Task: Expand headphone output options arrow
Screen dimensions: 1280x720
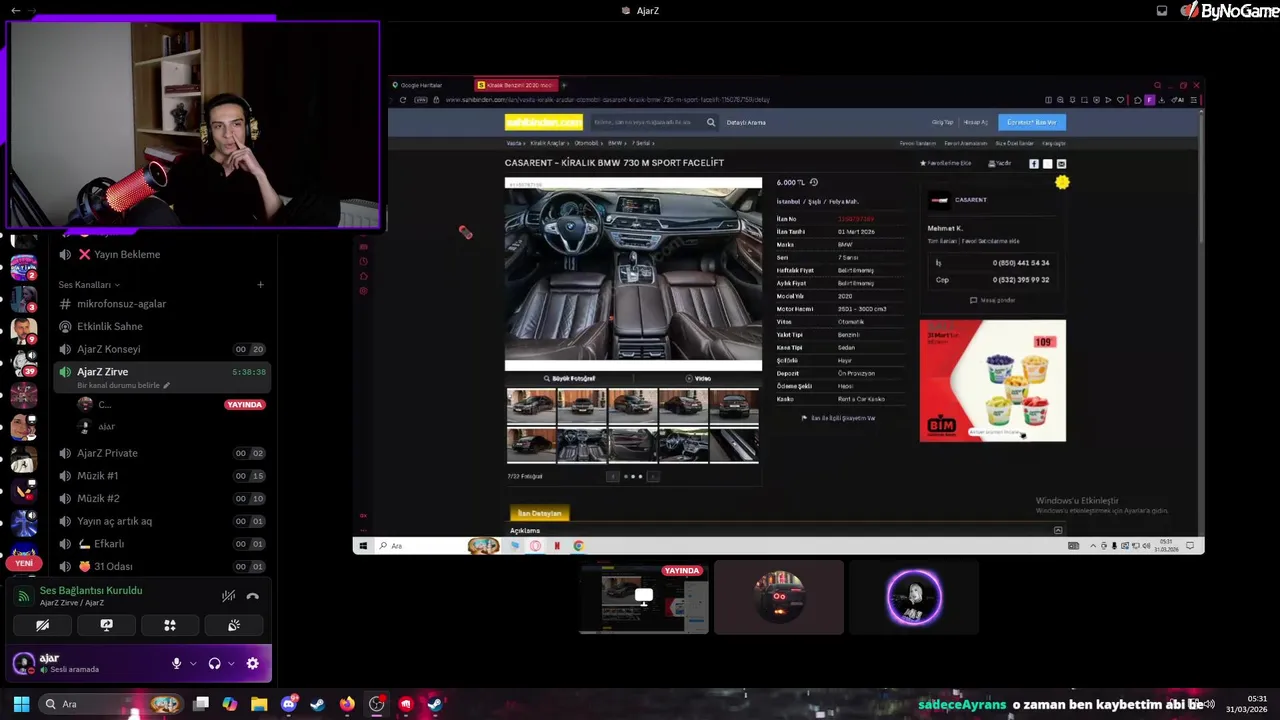Action: pos(231,663)
